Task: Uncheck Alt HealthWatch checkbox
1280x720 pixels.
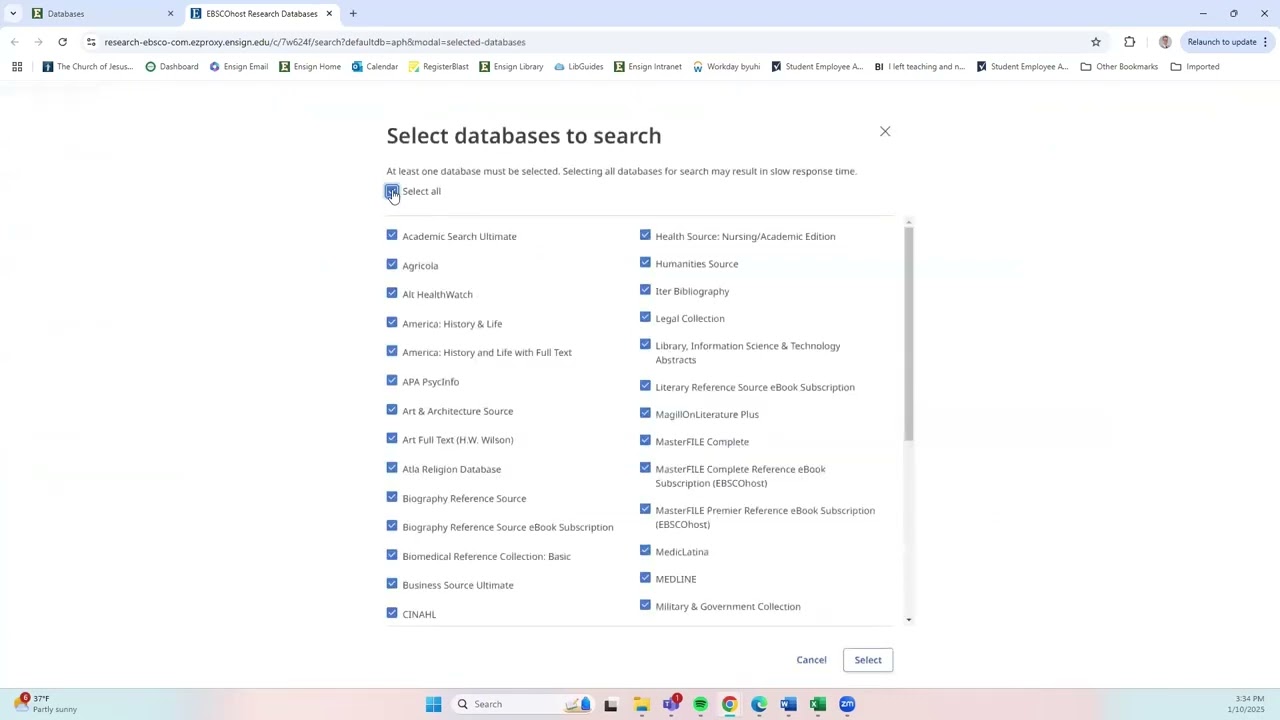Action: pos(392,293)
